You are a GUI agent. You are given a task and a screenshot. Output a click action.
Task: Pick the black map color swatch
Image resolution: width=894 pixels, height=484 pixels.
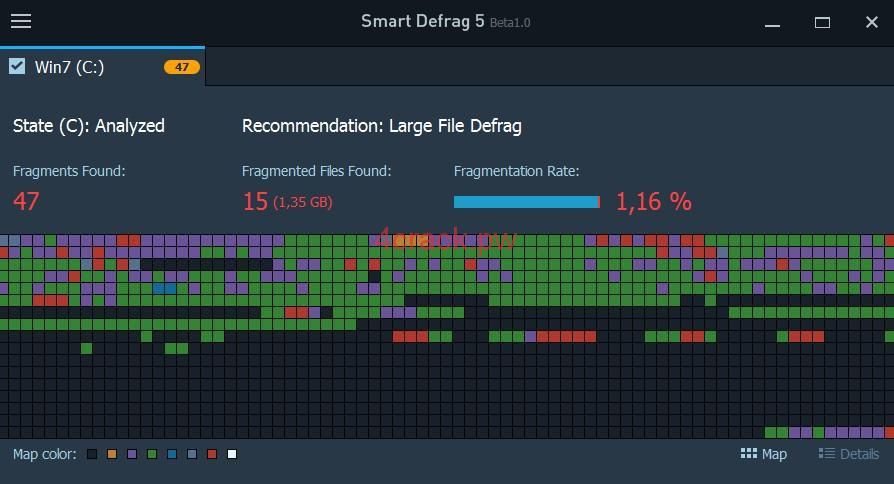click(92, 454)
